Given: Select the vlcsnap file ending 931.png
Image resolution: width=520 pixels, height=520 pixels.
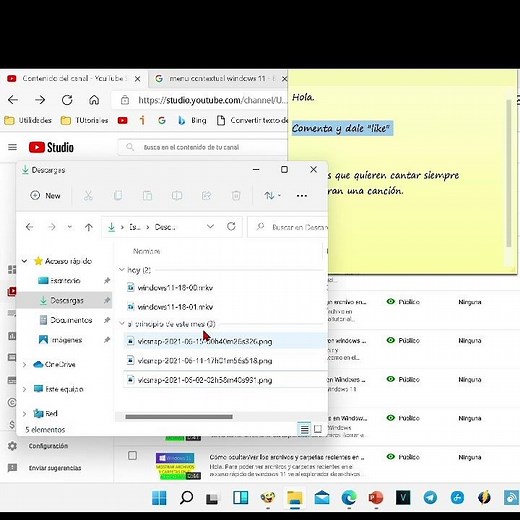Looking at the screenshot, I should (x=205, y=380).
